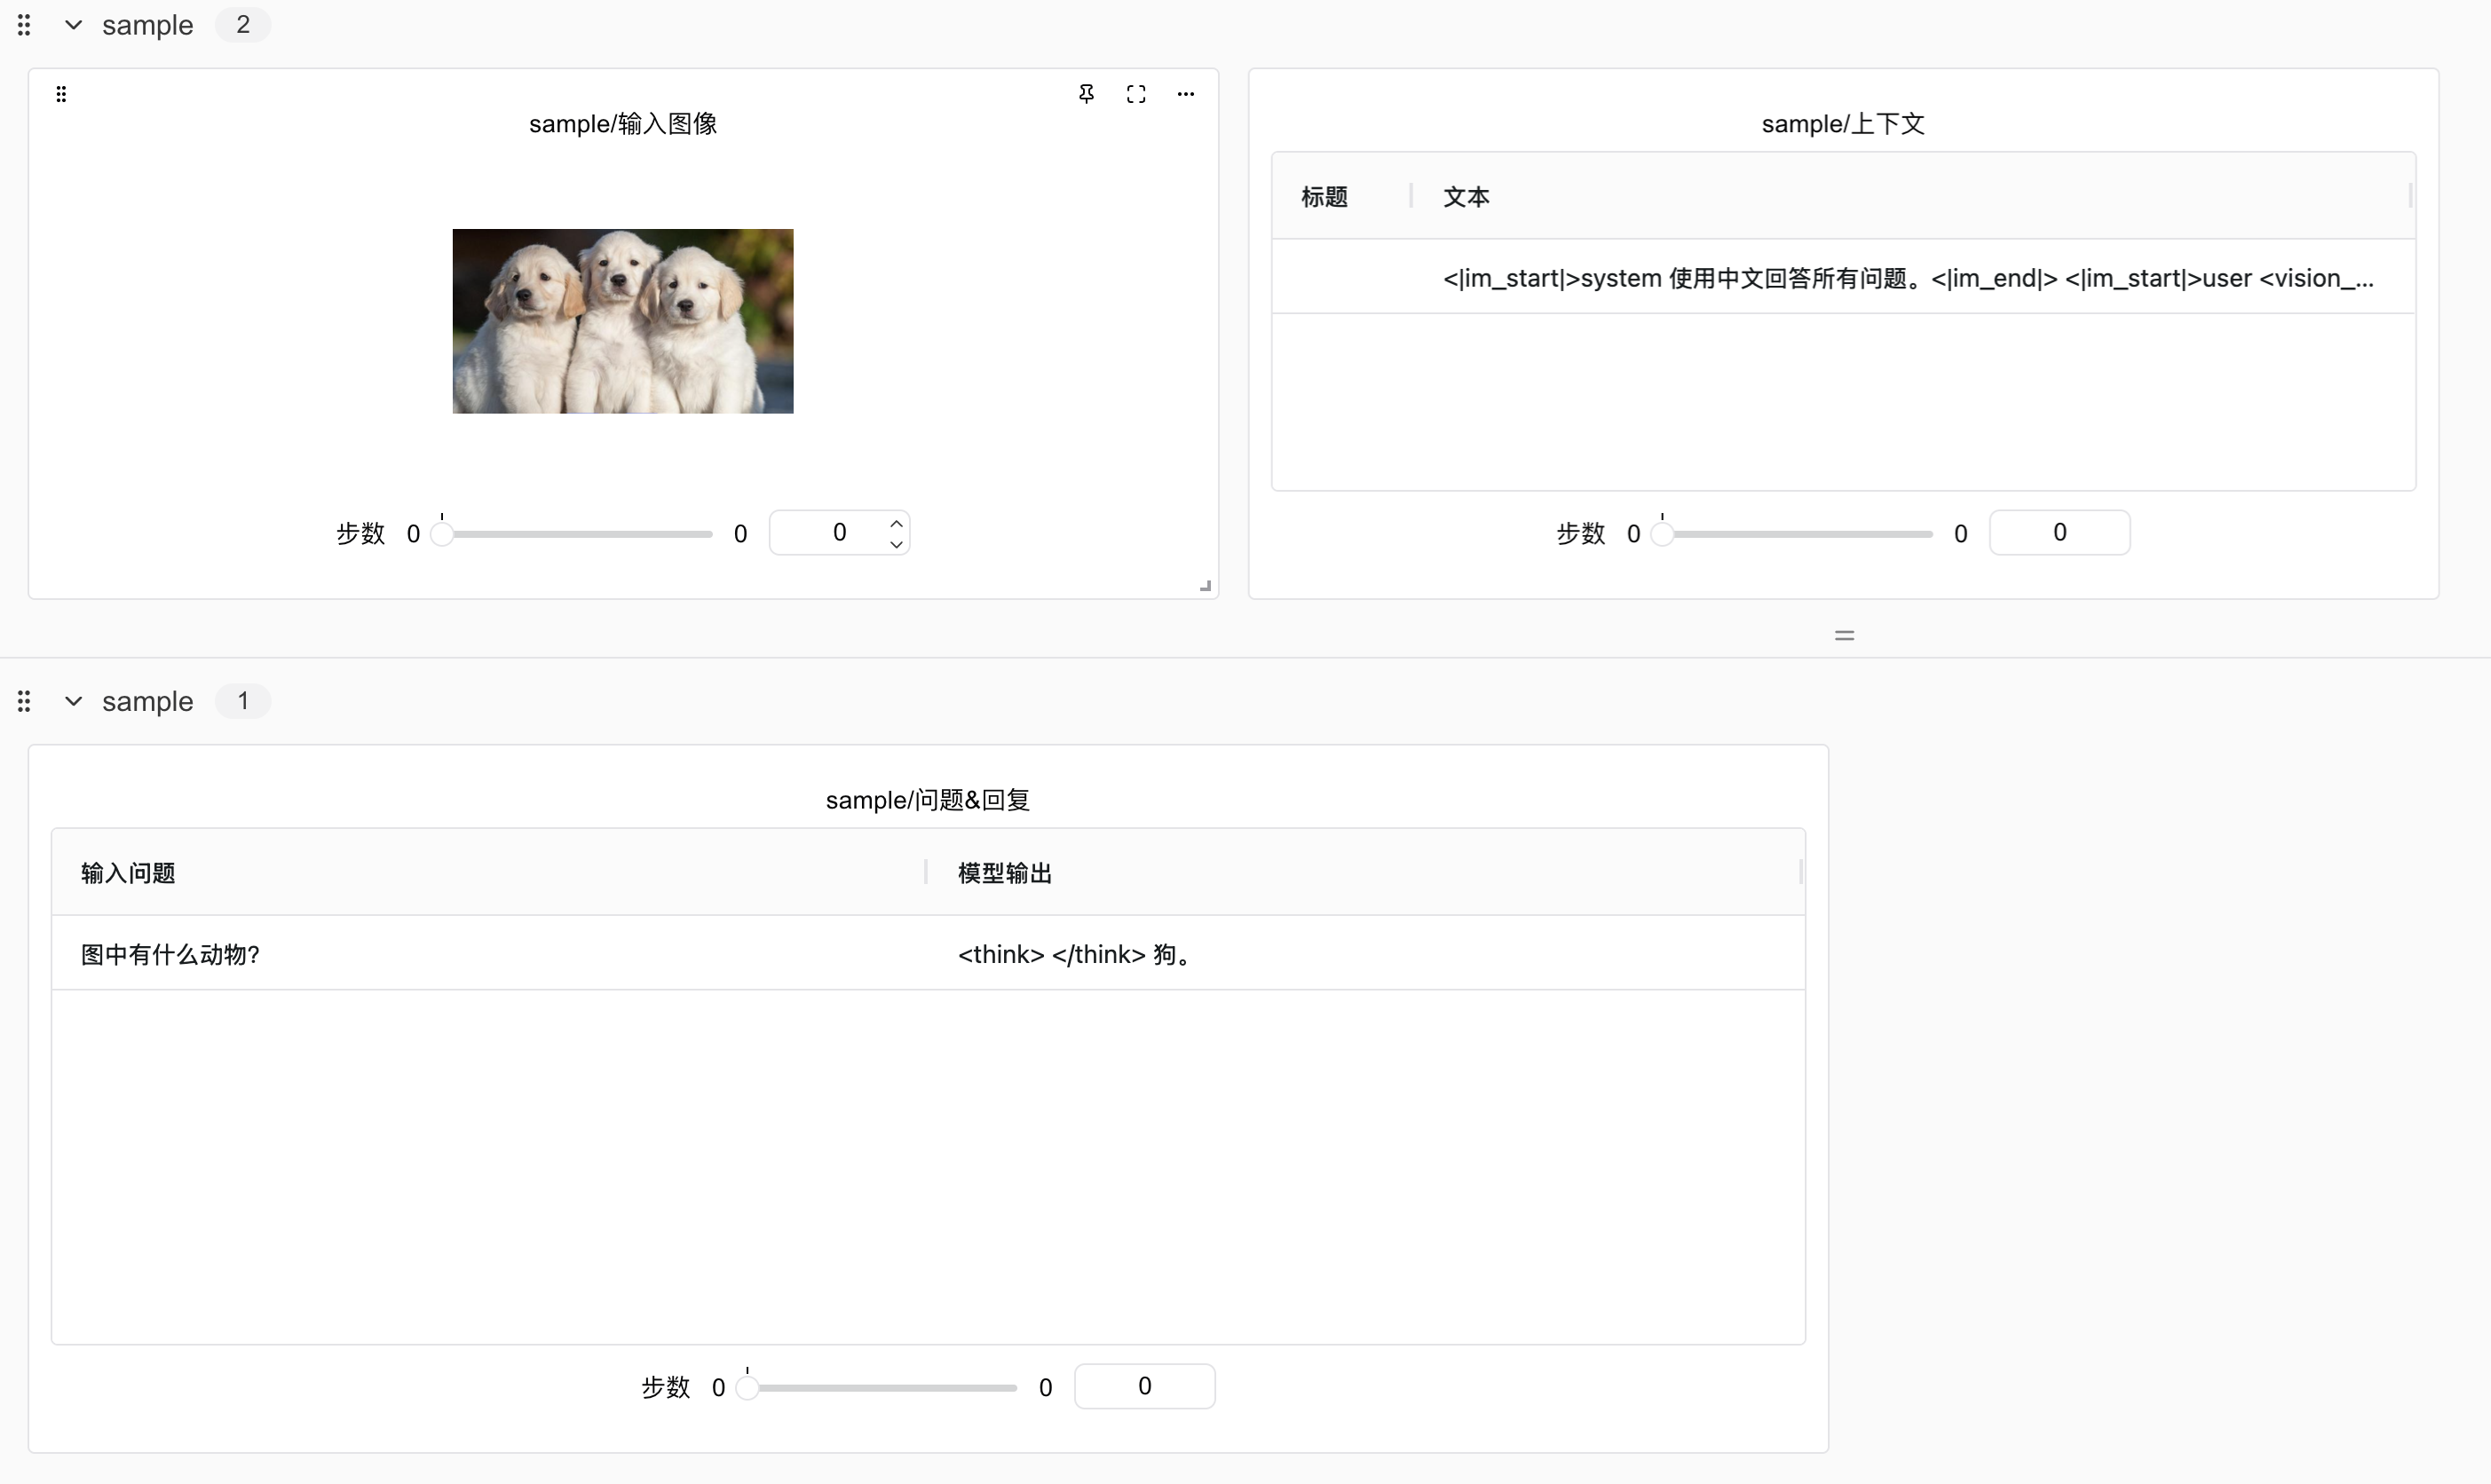The height and width of the screenshot is (1484, 2491).
Task: Click the resize corner of the 输入图像 panel
Action: click(x=1205, y=585)
